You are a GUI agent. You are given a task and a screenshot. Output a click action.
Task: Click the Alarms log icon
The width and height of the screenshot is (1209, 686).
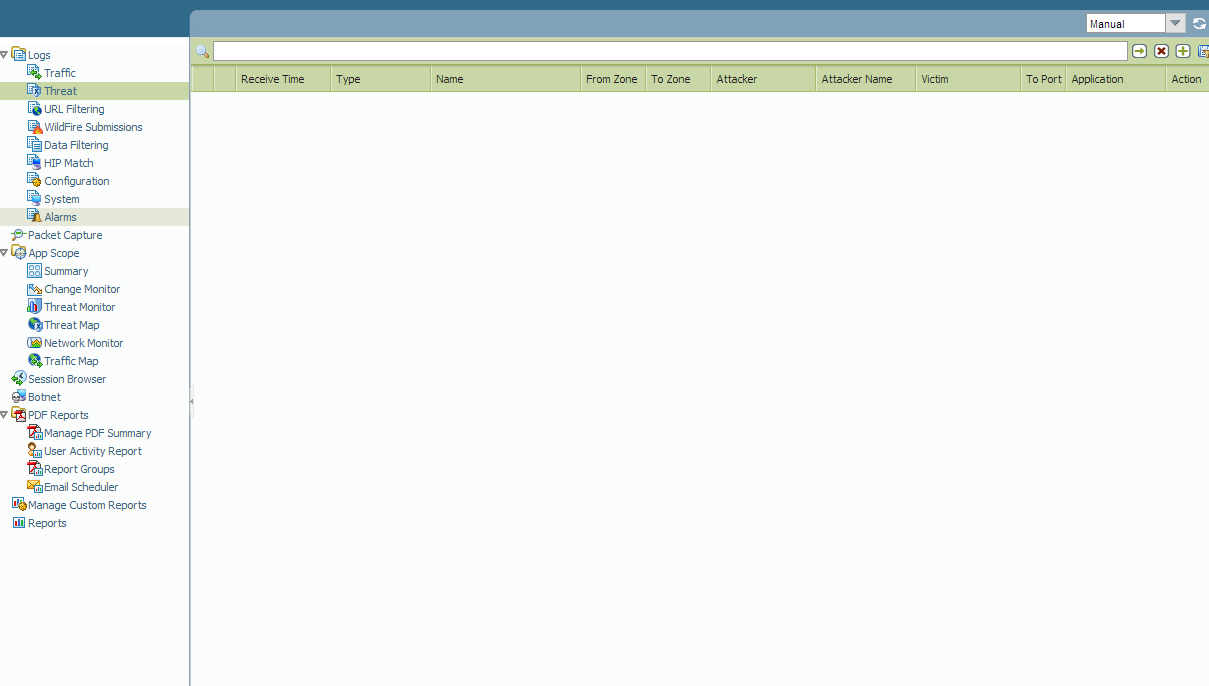34,217
